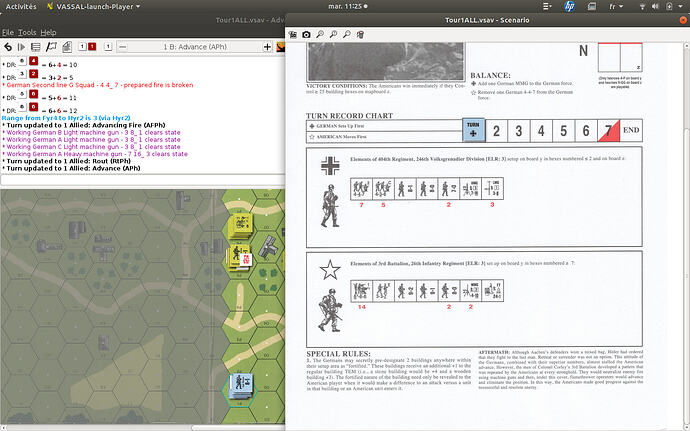
Task: Select turn 3 on the record chart
Action: (519, 131)
